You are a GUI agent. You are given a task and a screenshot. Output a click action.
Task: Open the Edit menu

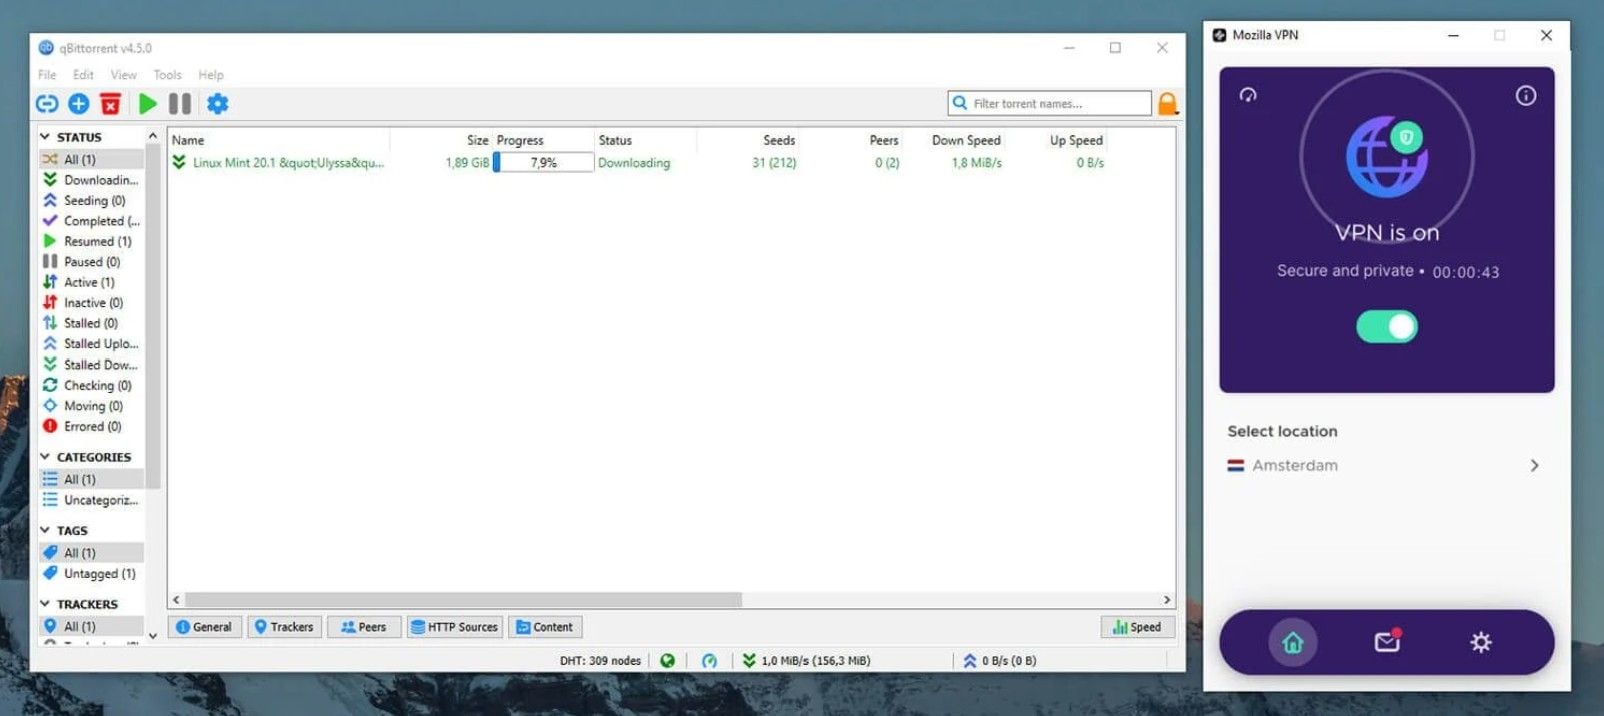pyautogui.click(x=83, y=75)
